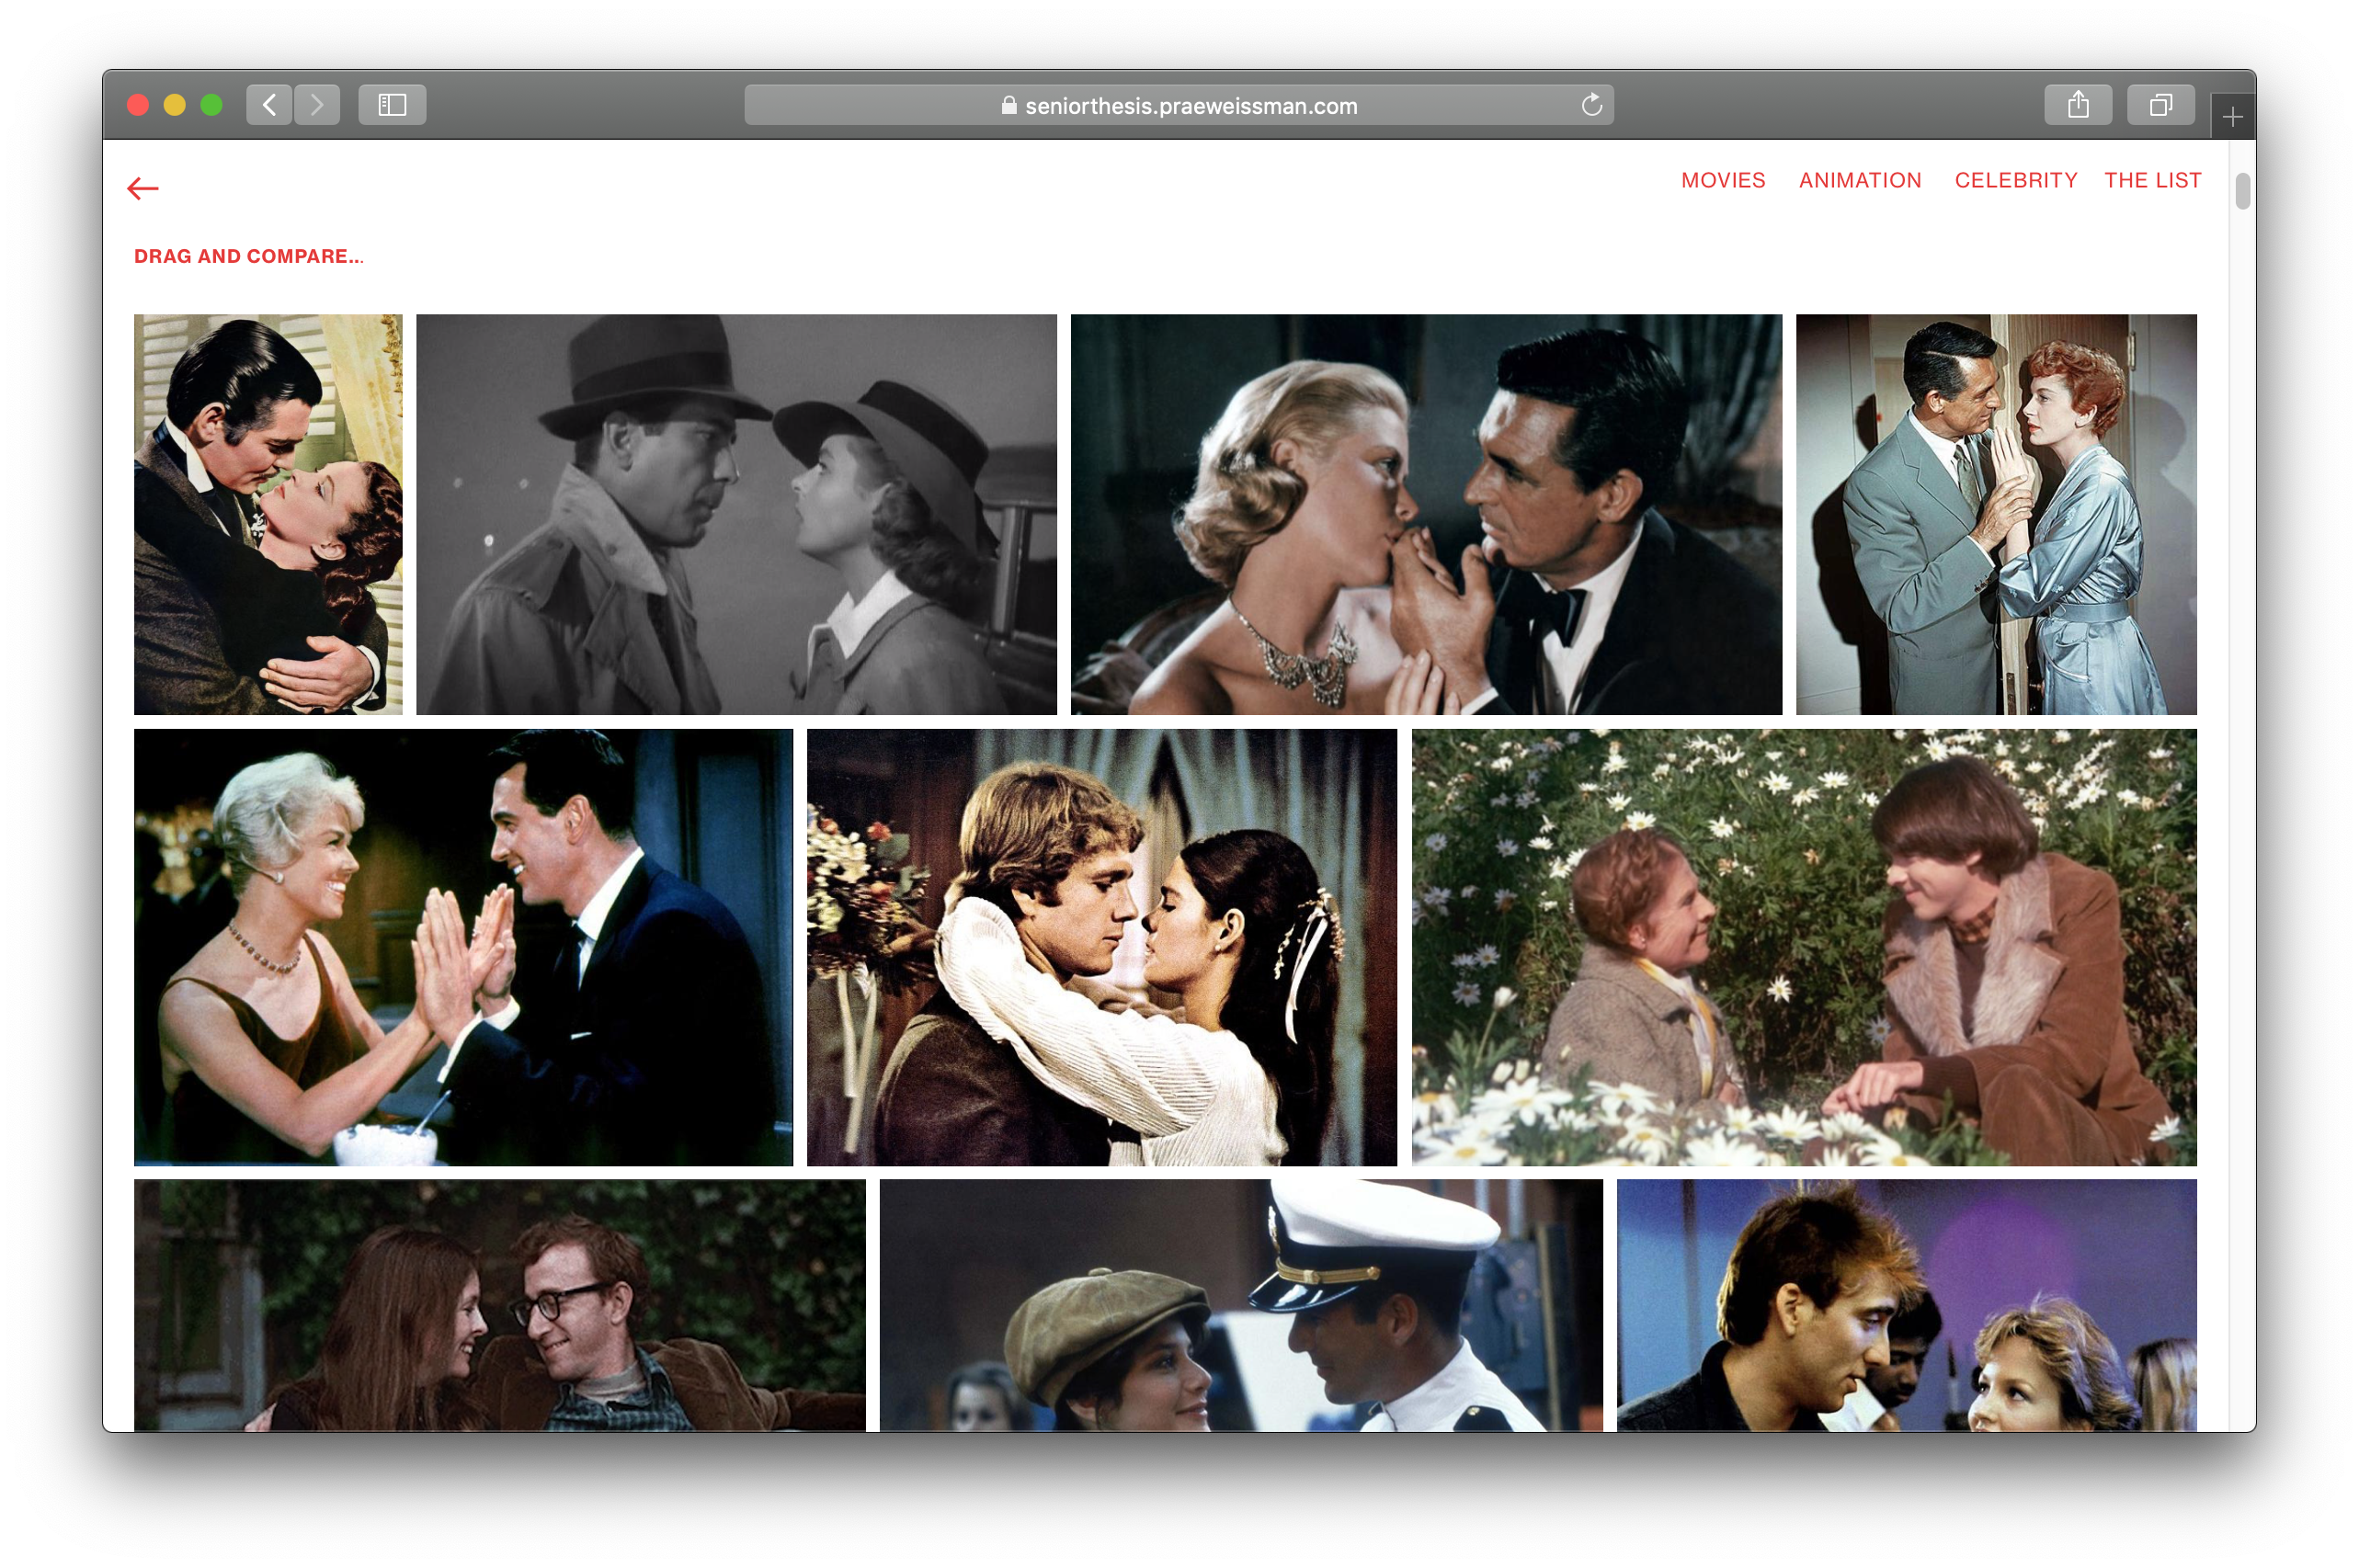Select the still of man wearing black glasses
Screen dimensions: 2359x1568
499,1305
